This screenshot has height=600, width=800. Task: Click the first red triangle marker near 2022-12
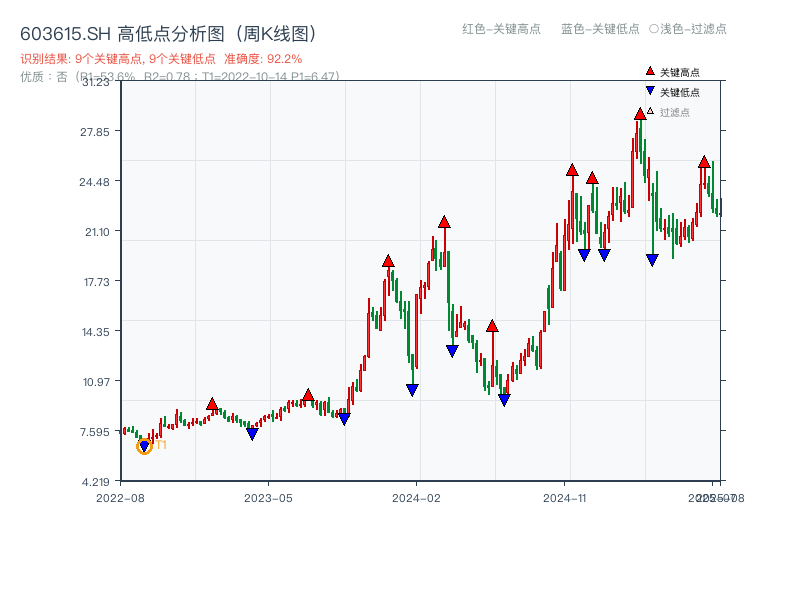pyautogui.click(x=212, y=404)
